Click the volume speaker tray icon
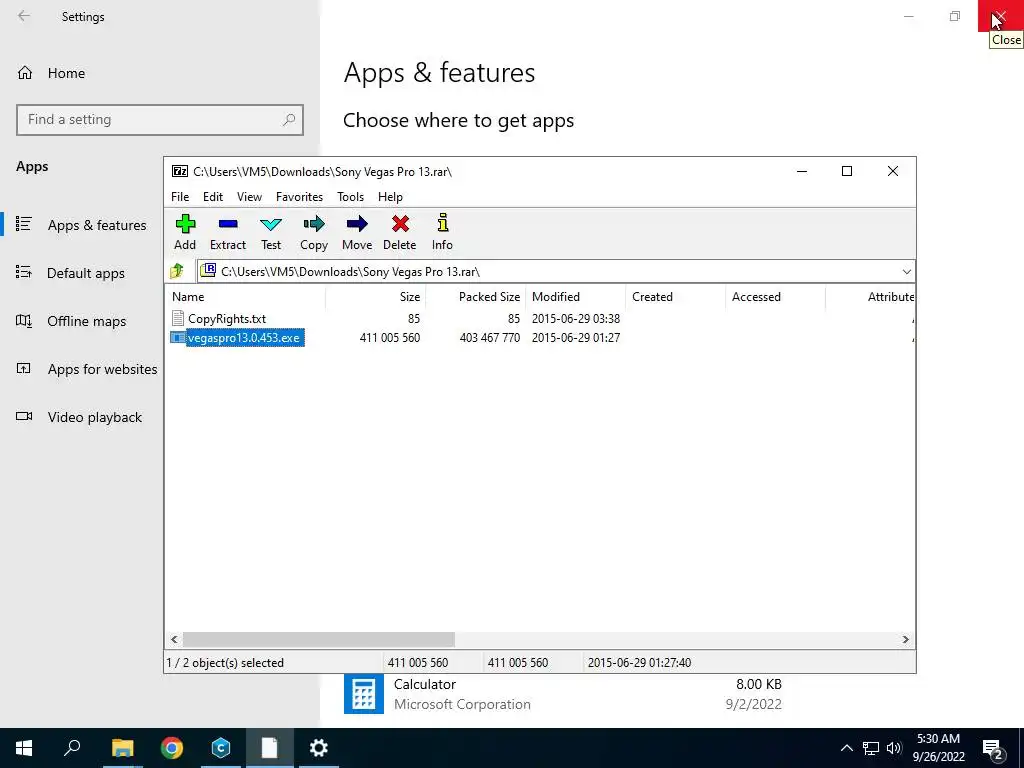The width and height of the screenshot is (1024, 768). (894, 748)
